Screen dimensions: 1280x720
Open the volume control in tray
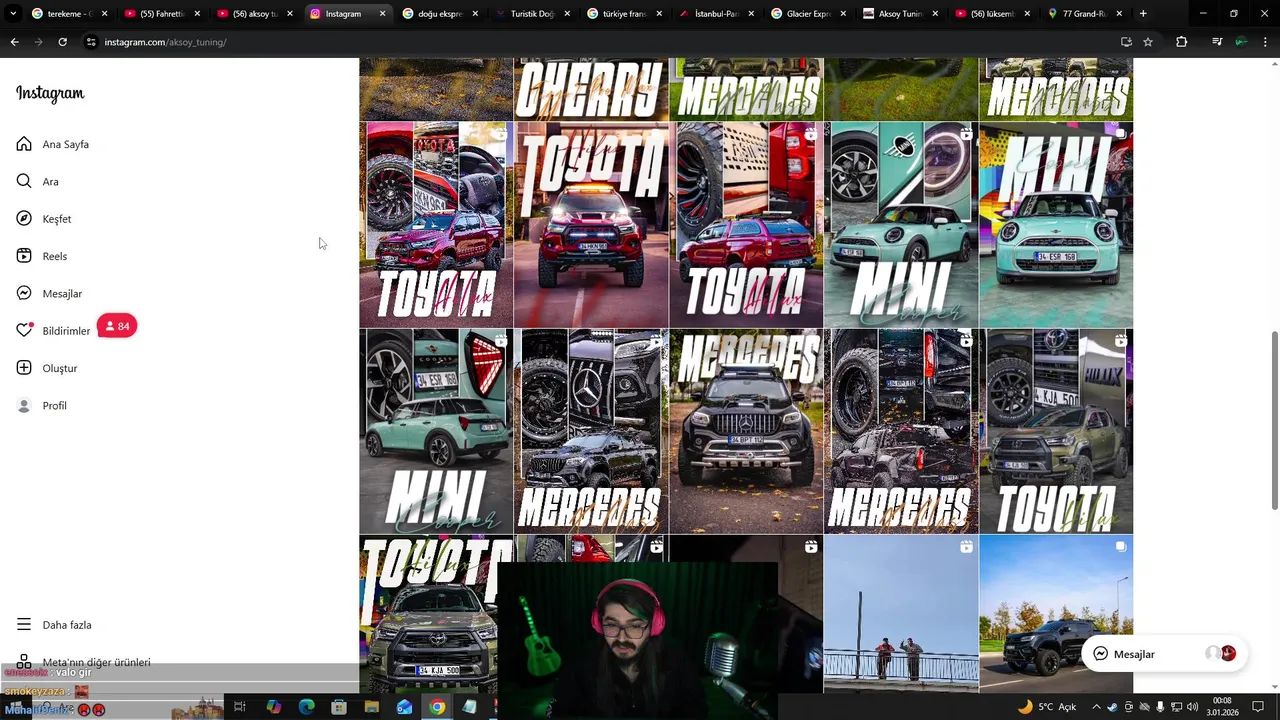[x=1192, y=707]
